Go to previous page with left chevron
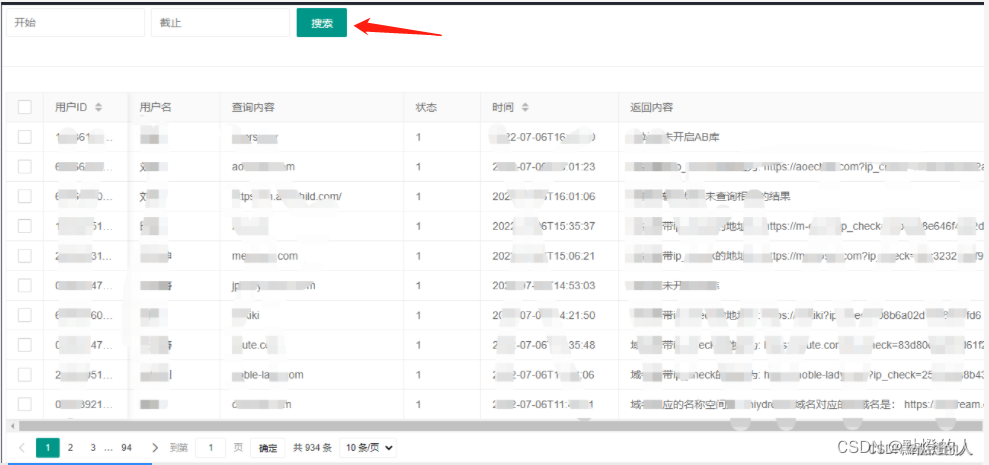 22,448
